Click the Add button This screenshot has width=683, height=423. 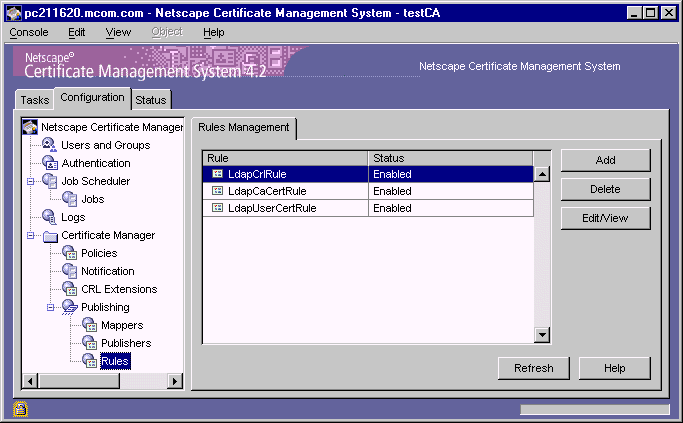[605, 160]
